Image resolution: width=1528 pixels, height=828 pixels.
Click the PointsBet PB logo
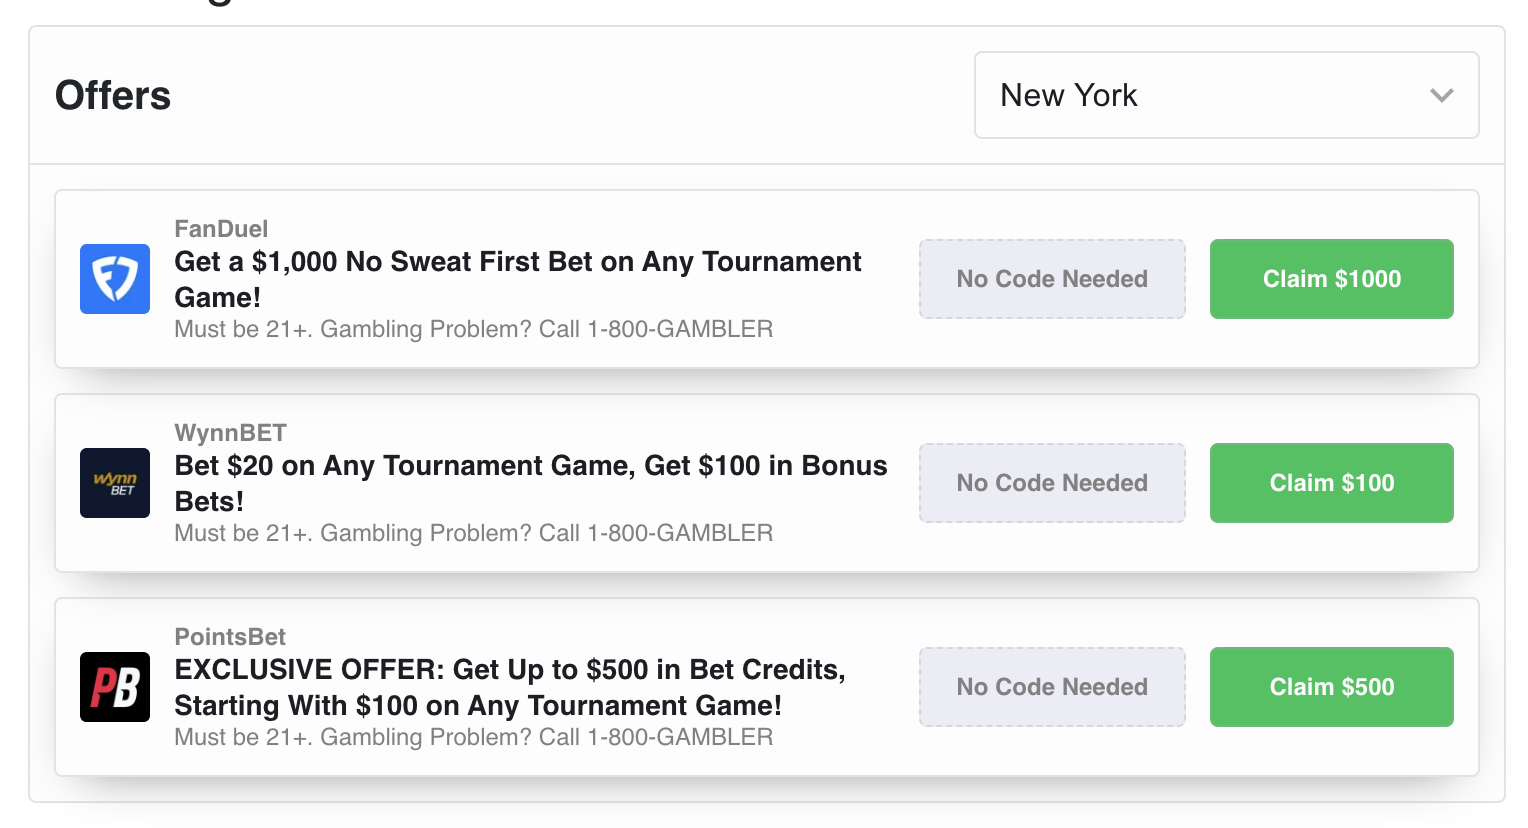[x=115, y=687]
